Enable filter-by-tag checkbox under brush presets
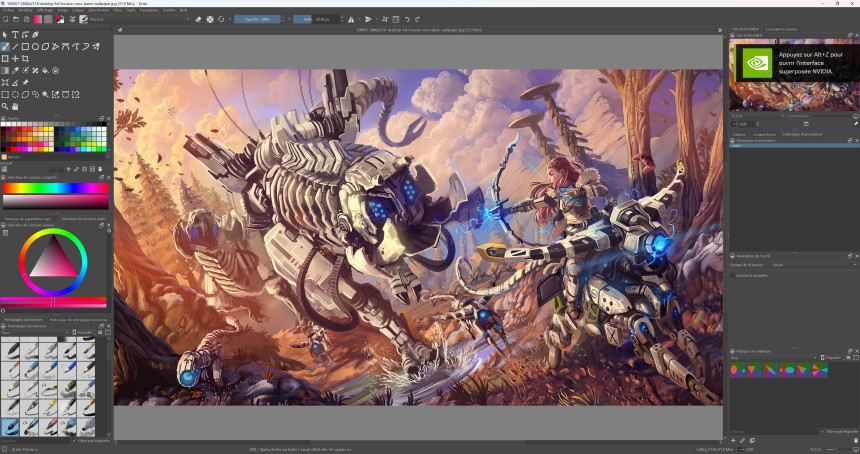860x454 pixels. 75,440
